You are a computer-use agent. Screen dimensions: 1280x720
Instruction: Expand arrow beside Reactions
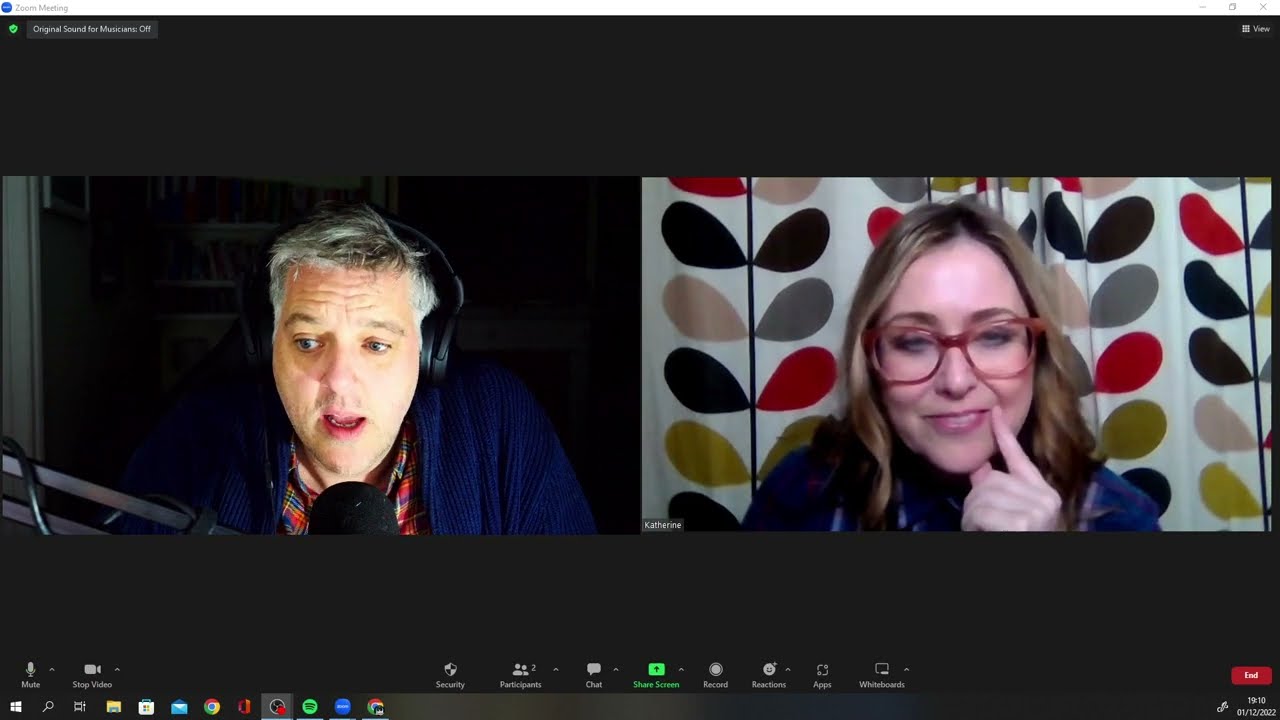pos(788,669)
